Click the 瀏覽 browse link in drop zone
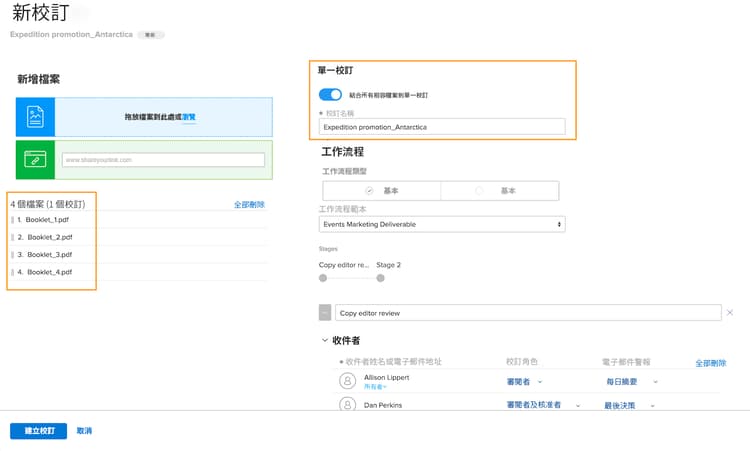The height and width of the screenshot is (451, 750). [x=189, y=117]
